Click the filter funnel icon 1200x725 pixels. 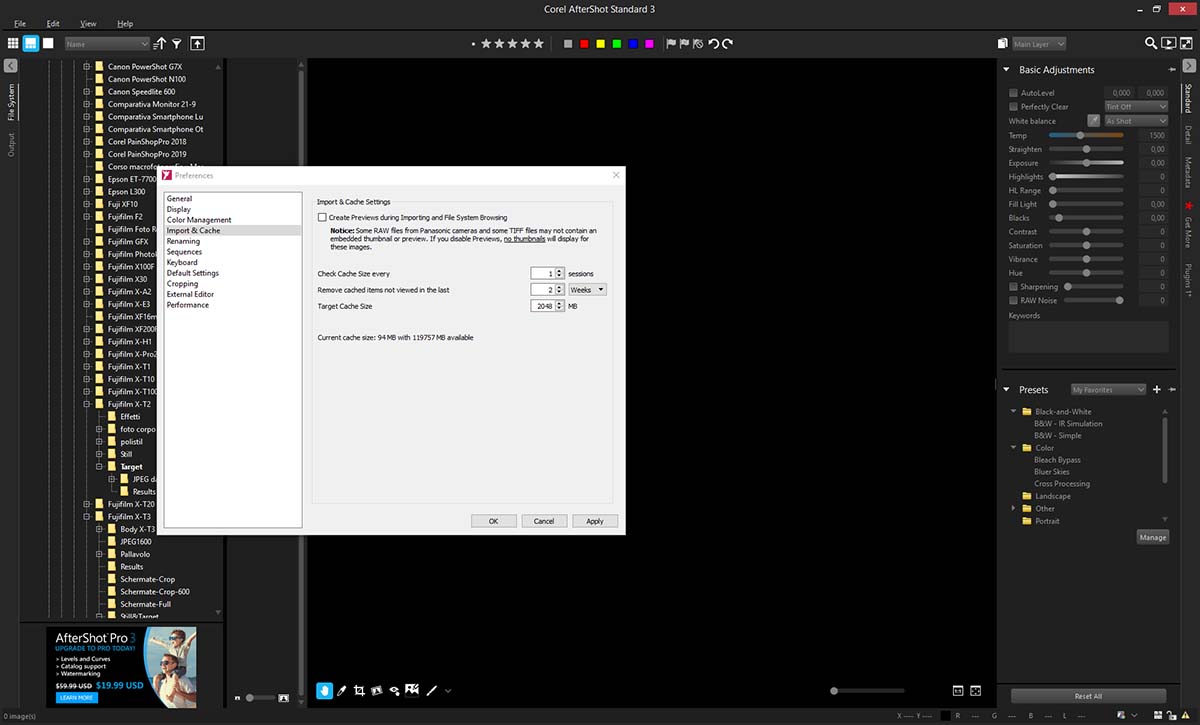(177, 44)
